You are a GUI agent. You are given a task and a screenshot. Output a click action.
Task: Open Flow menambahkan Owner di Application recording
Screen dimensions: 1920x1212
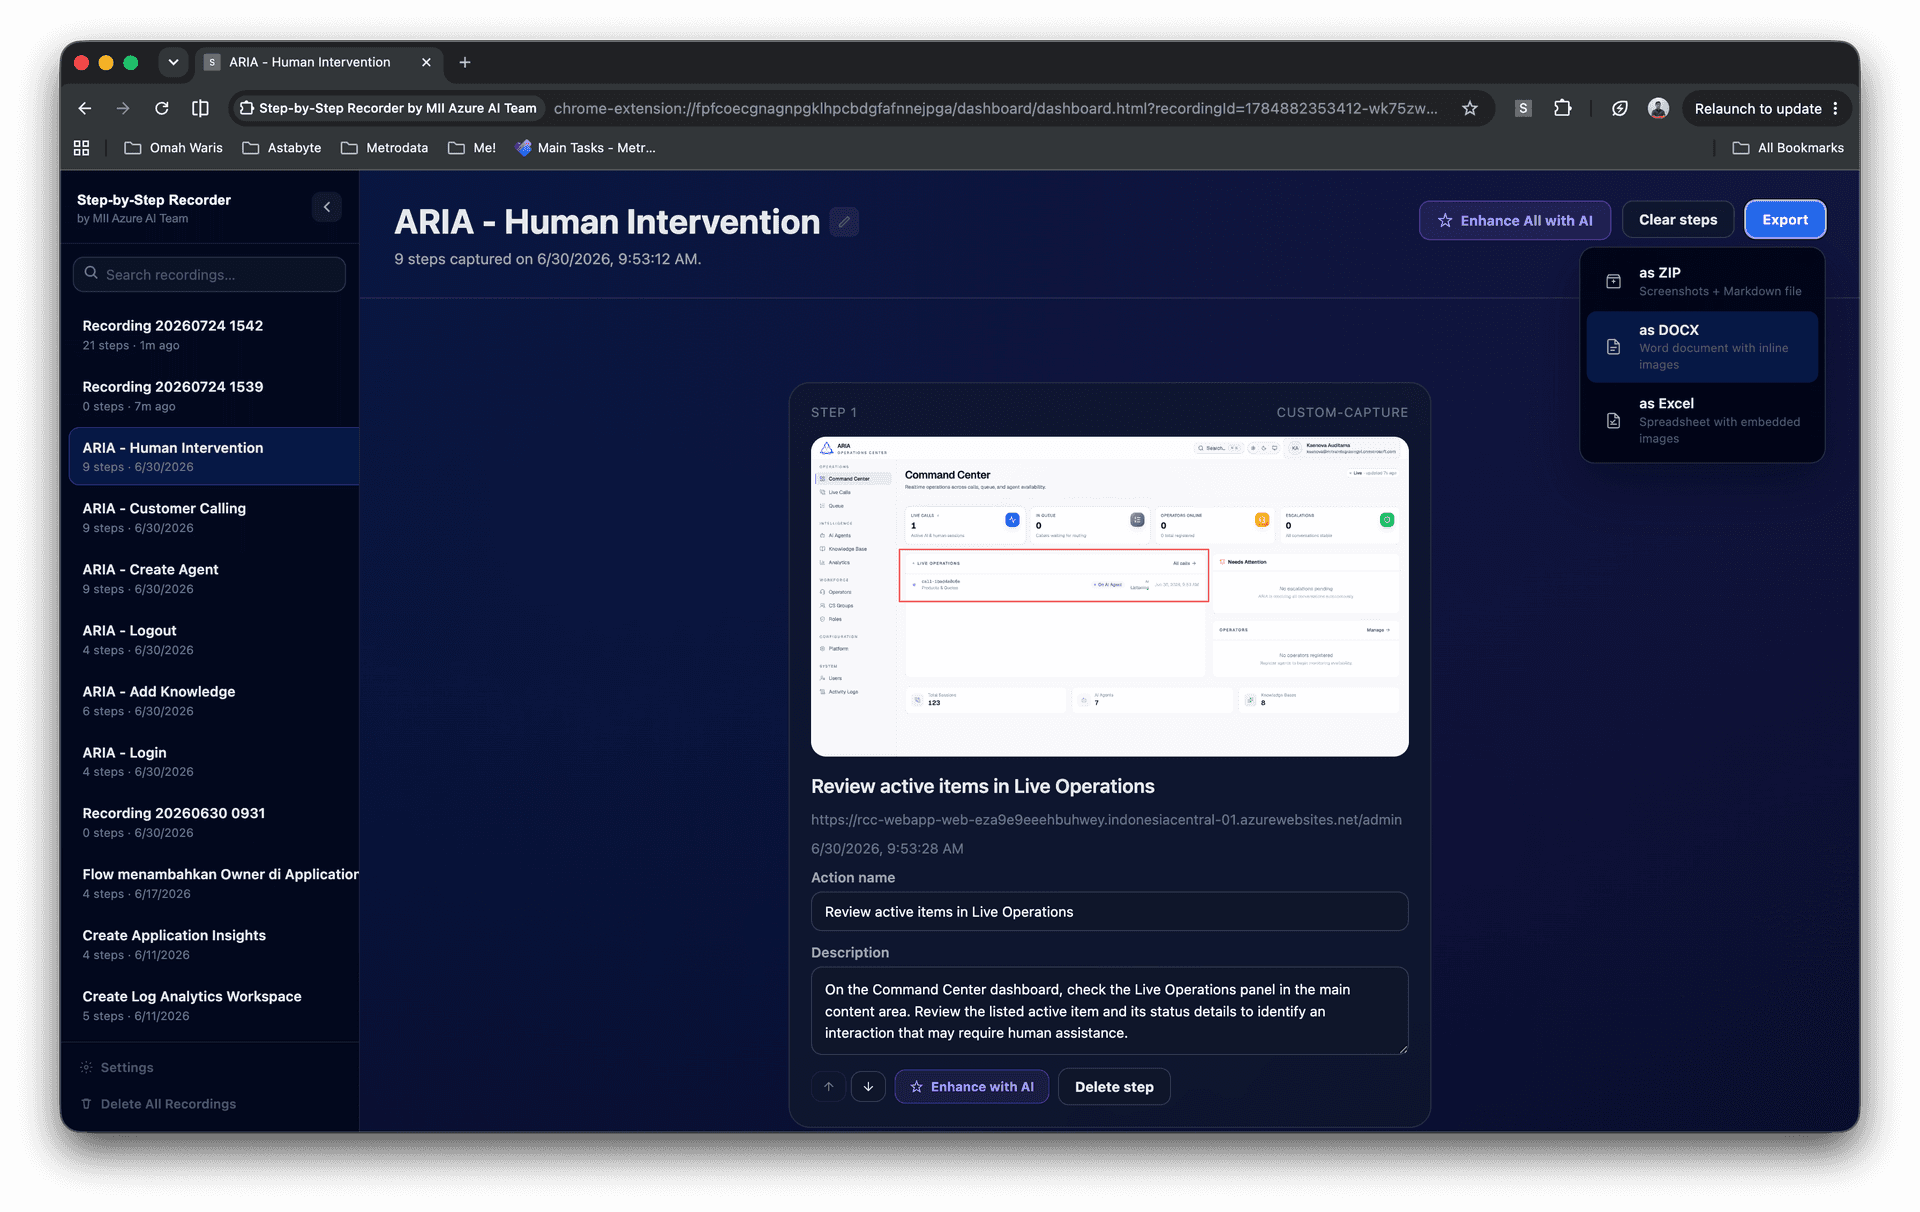[x=214, y=884]
